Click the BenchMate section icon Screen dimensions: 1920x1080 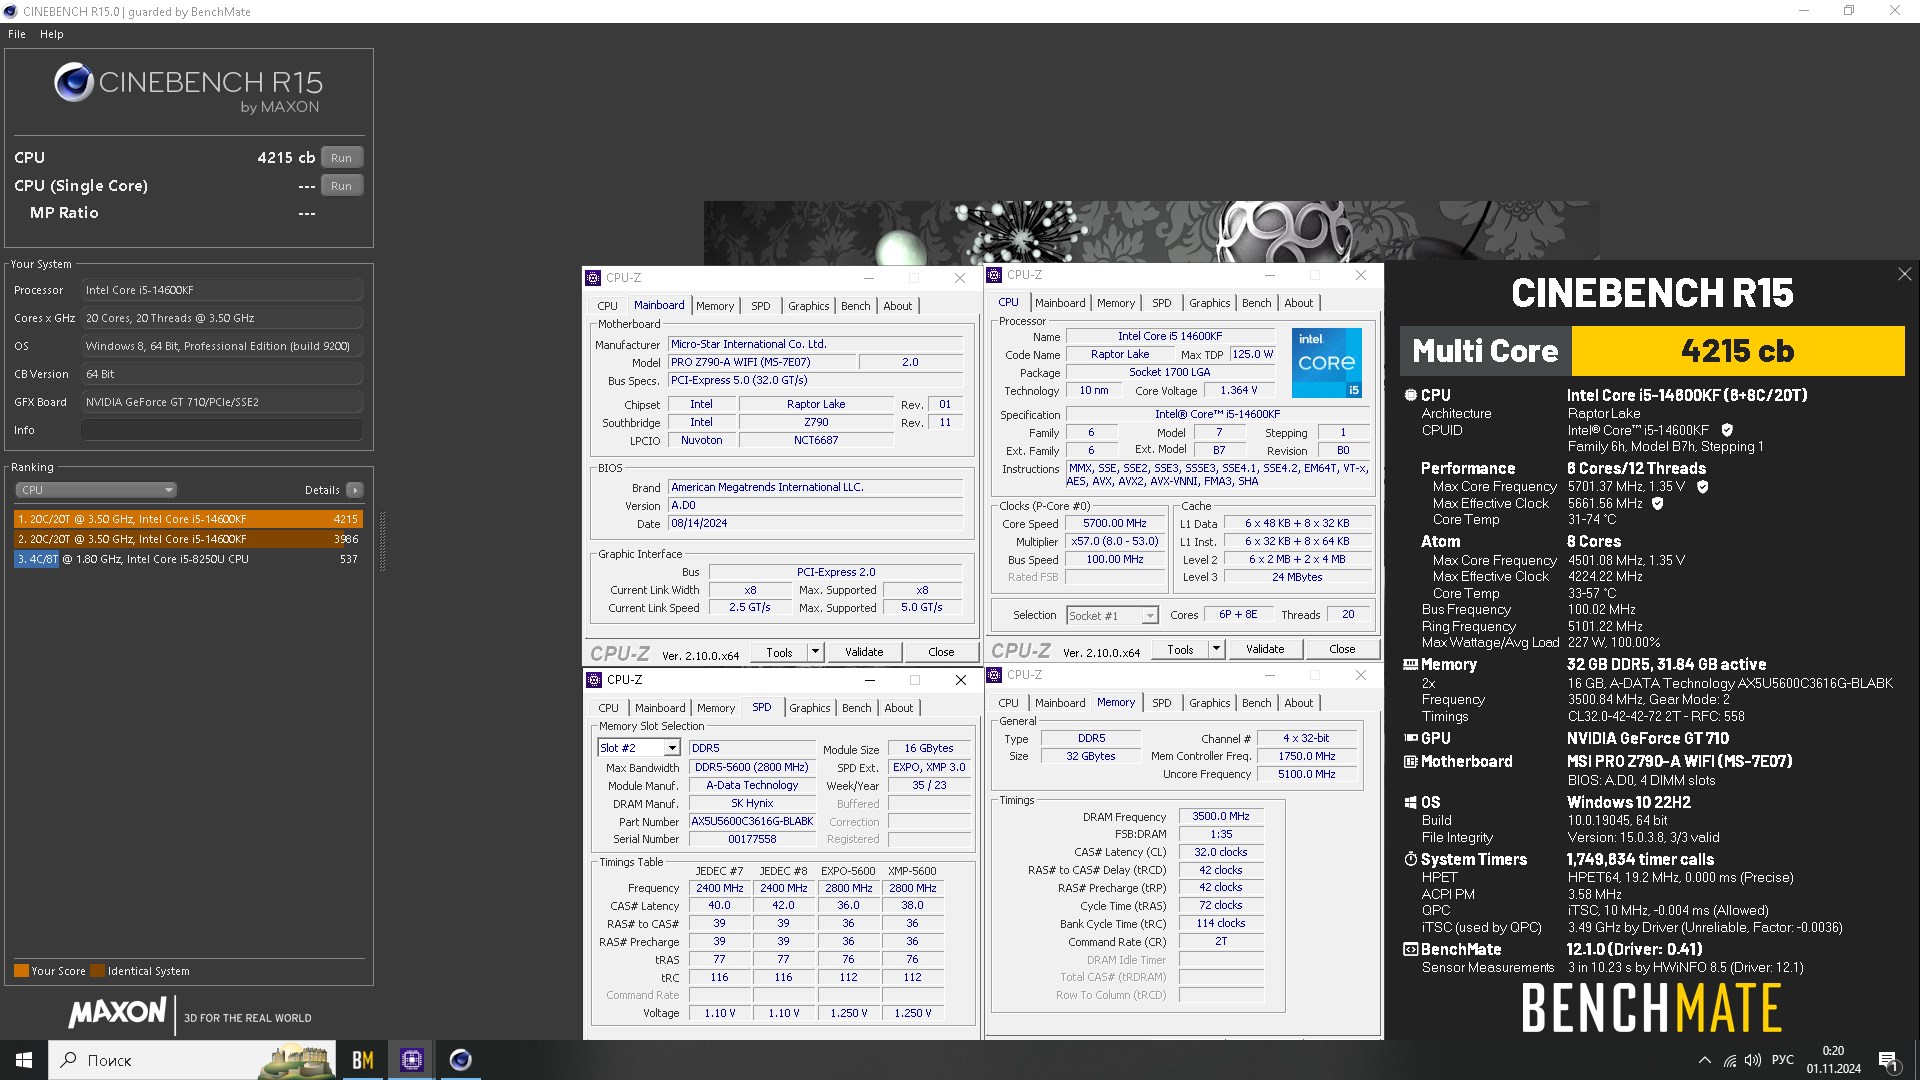pos(1411,949)
